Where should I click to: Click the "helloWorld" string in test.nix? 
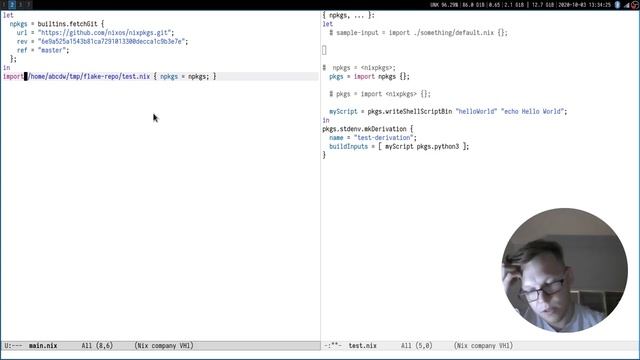[476, 111]
